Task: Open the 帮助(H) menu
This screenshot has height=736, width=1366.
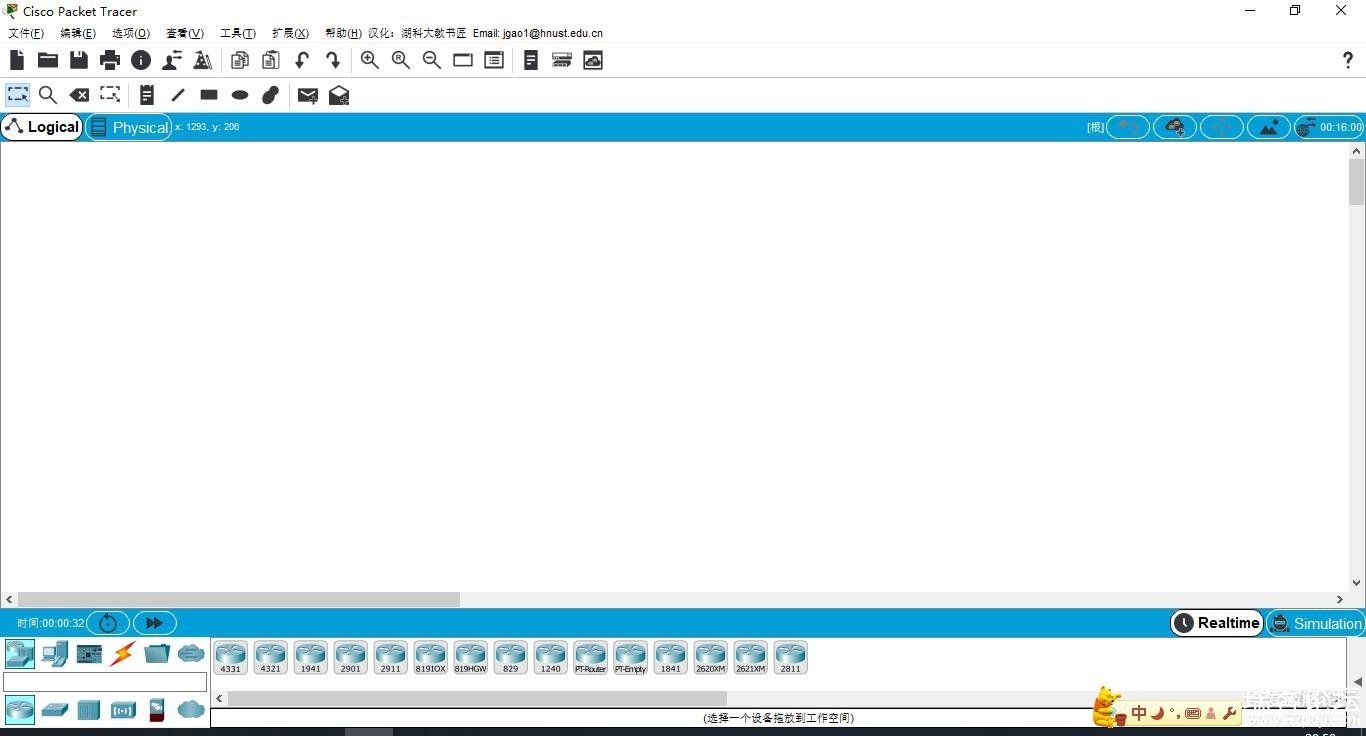Action: (343, 33)
